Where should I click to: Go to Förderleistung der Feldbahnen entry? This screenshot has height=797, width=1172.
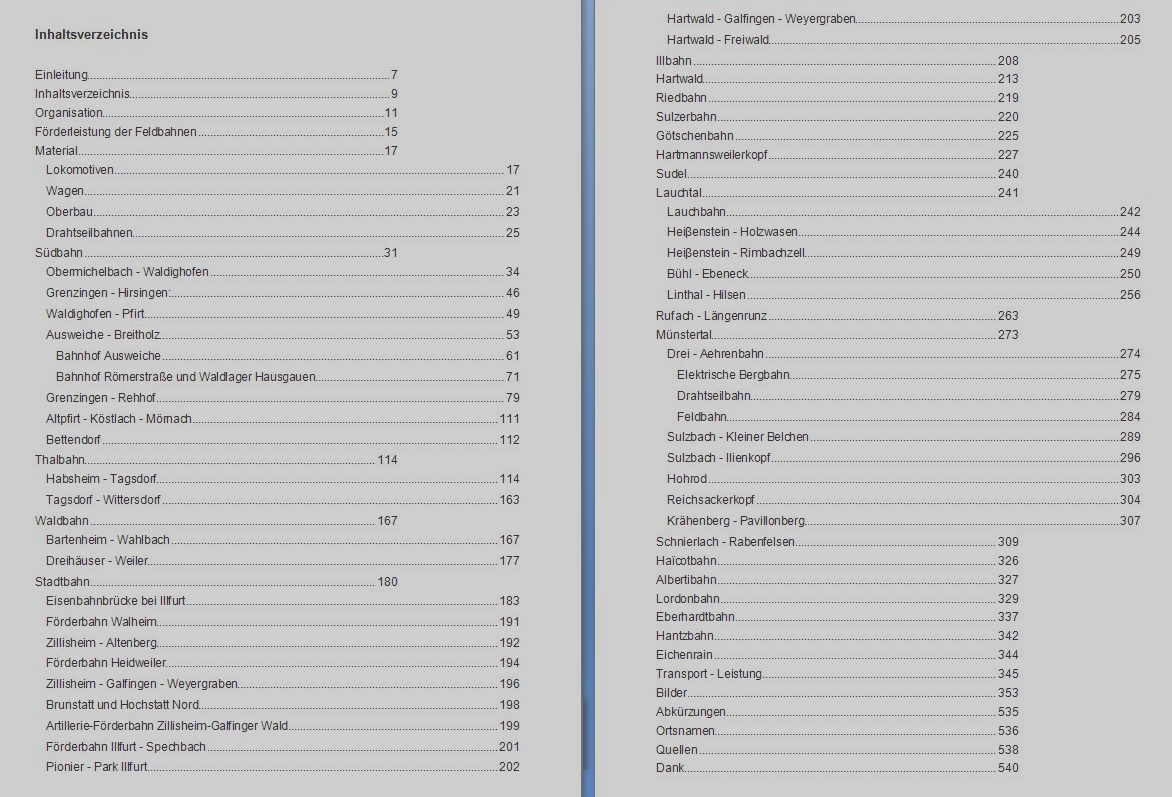(x=116, y=132)
